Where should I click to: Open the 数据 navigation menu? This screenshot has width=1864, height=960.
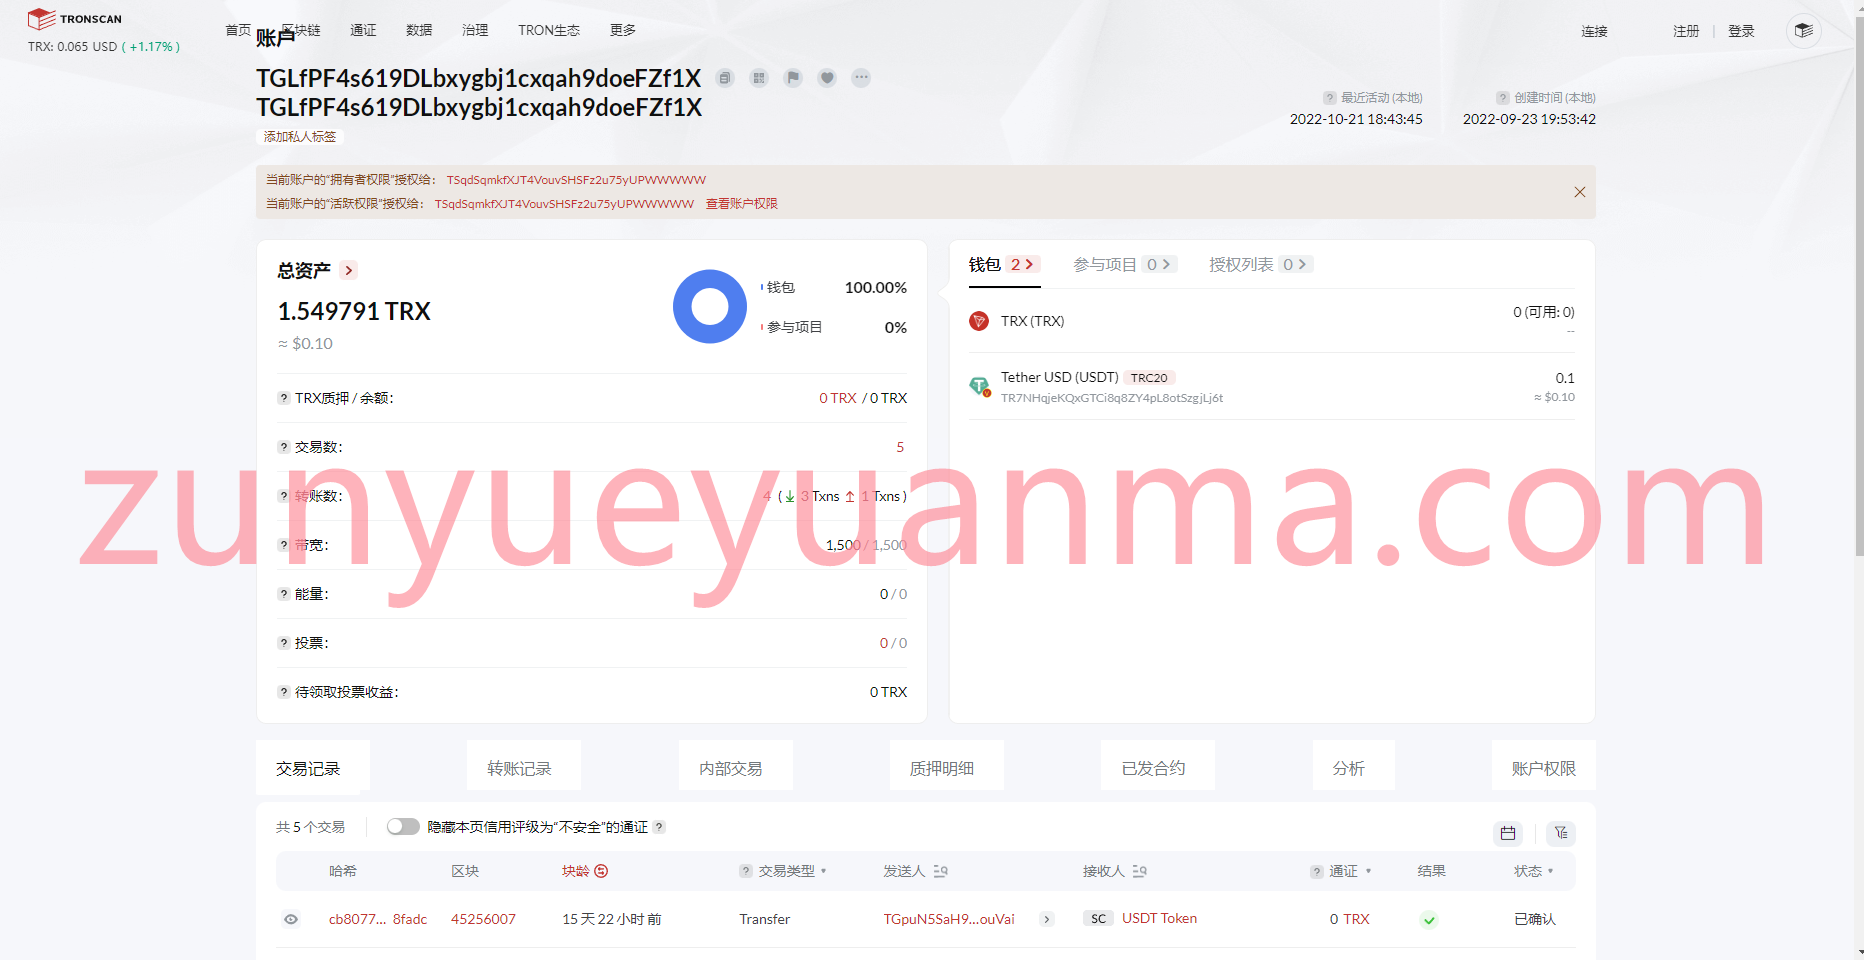coord(419,30)
